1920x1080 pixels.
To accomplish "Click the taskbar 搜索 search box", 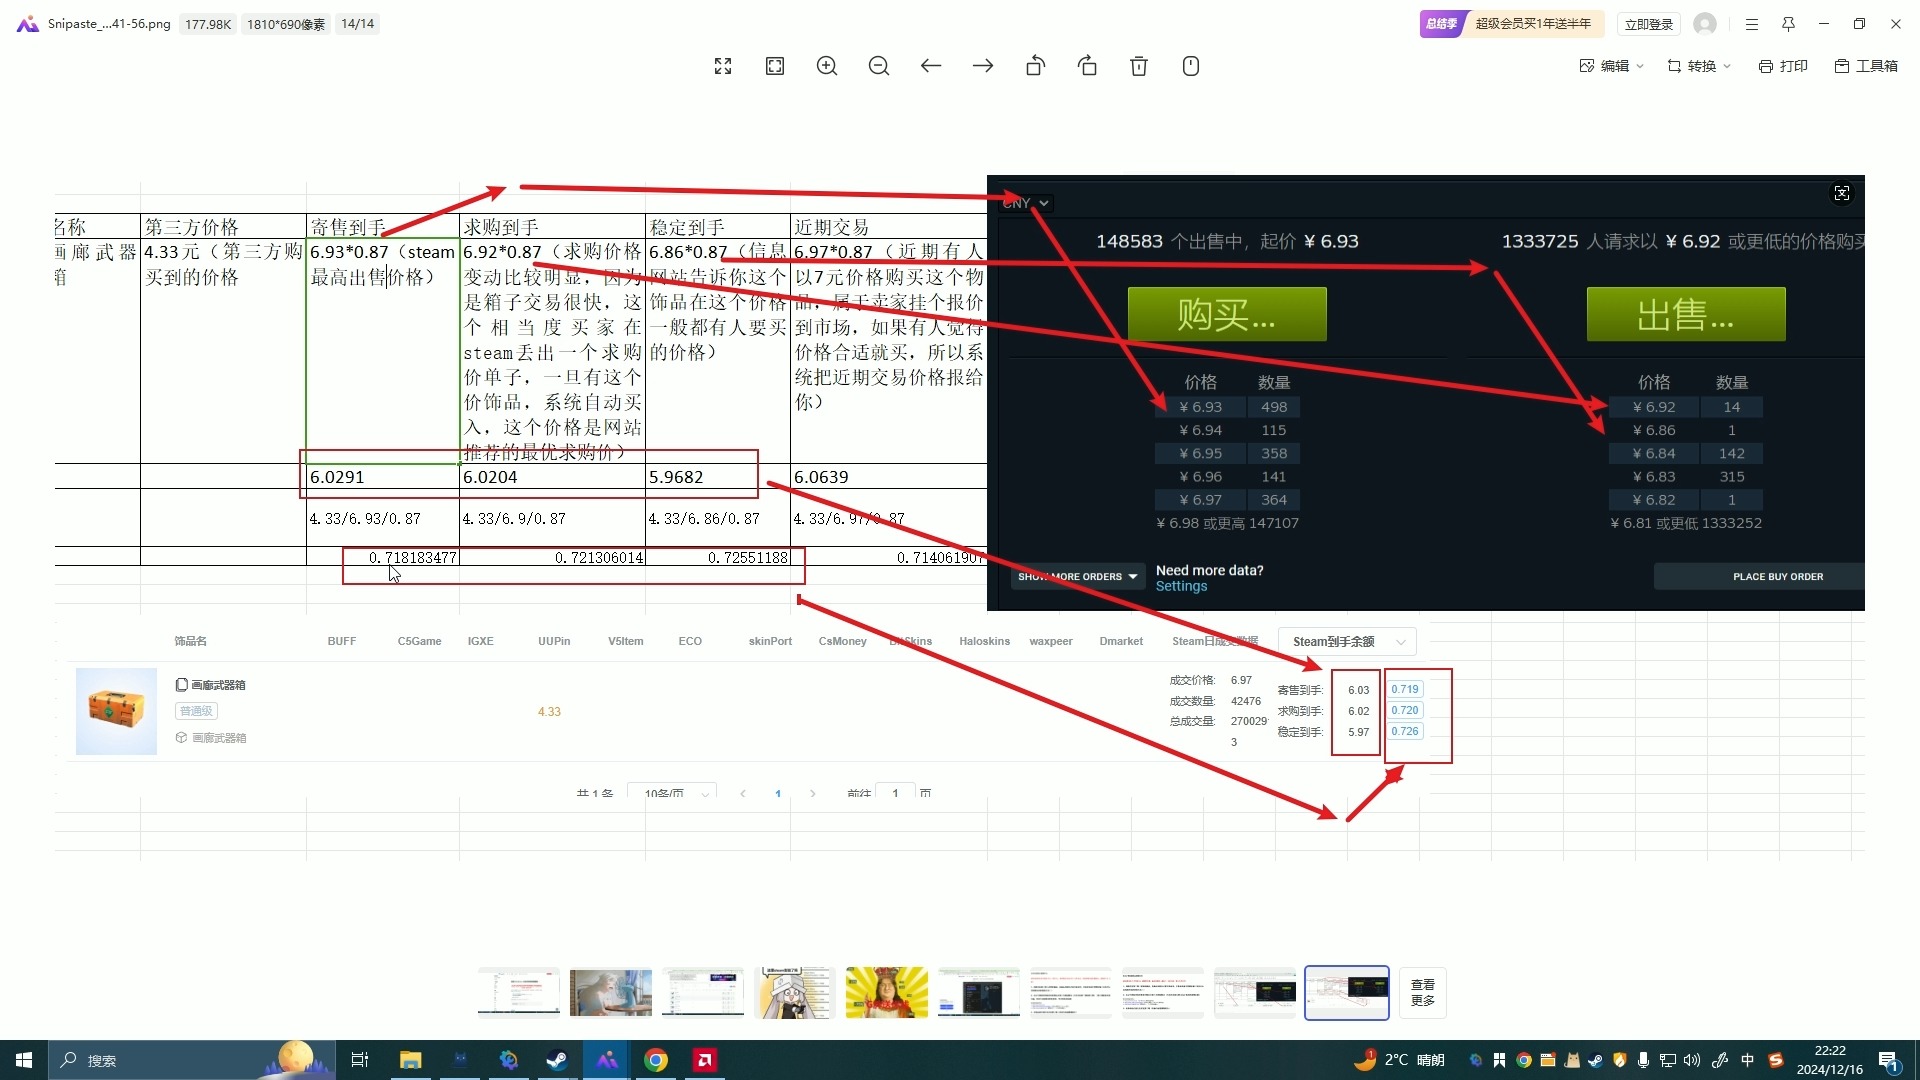I will [190, 1060].
